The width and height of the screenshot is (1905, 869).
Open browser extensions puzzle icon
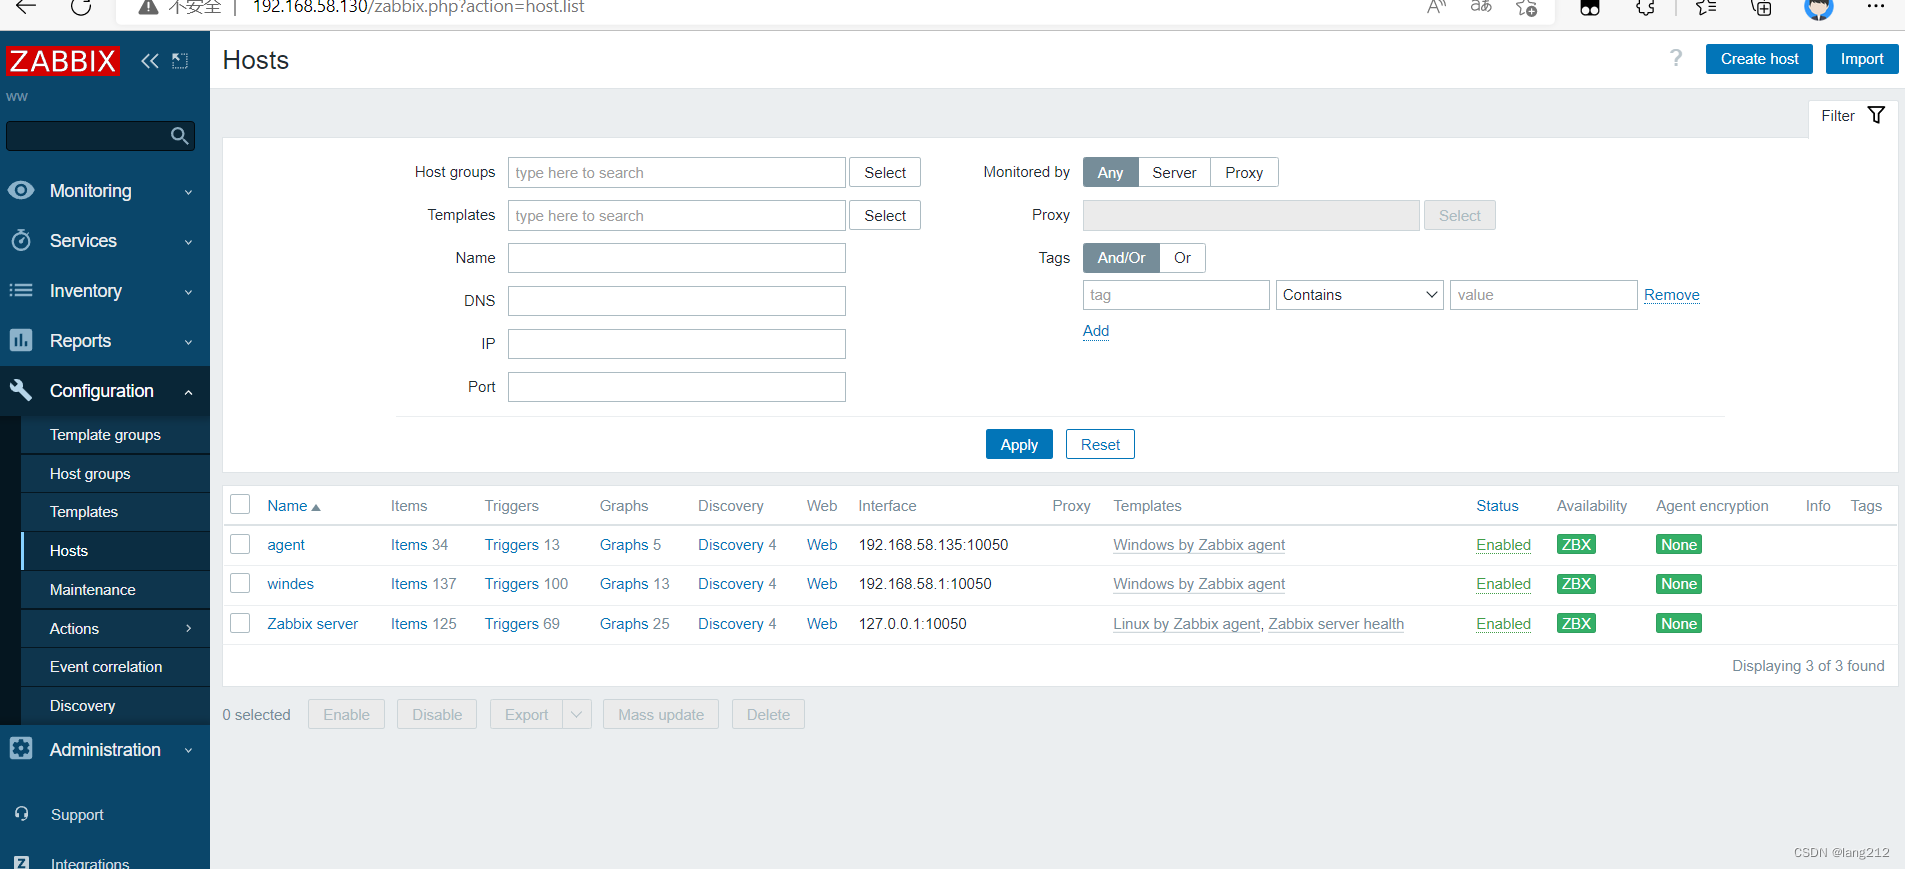[1645, 8]
